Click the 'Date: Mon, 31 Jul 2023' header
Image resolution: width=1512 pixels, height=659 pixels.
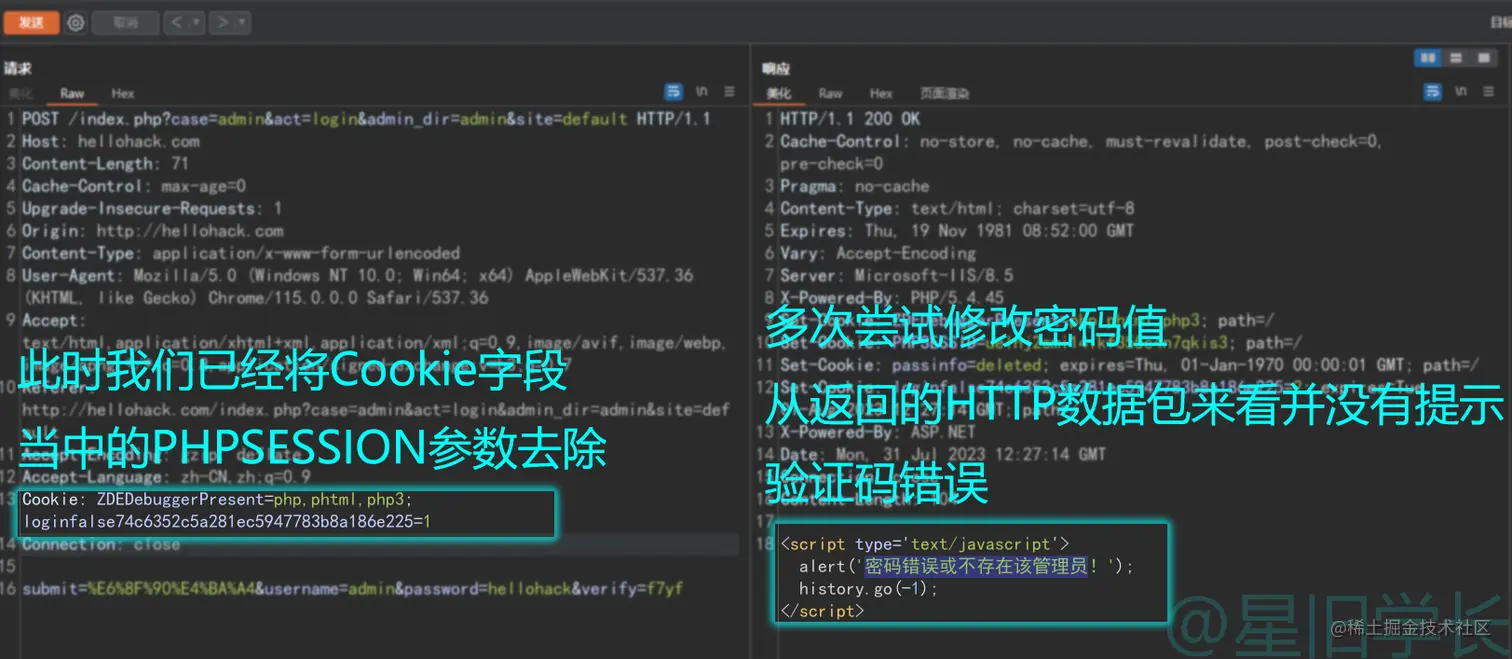pos(943,454)
